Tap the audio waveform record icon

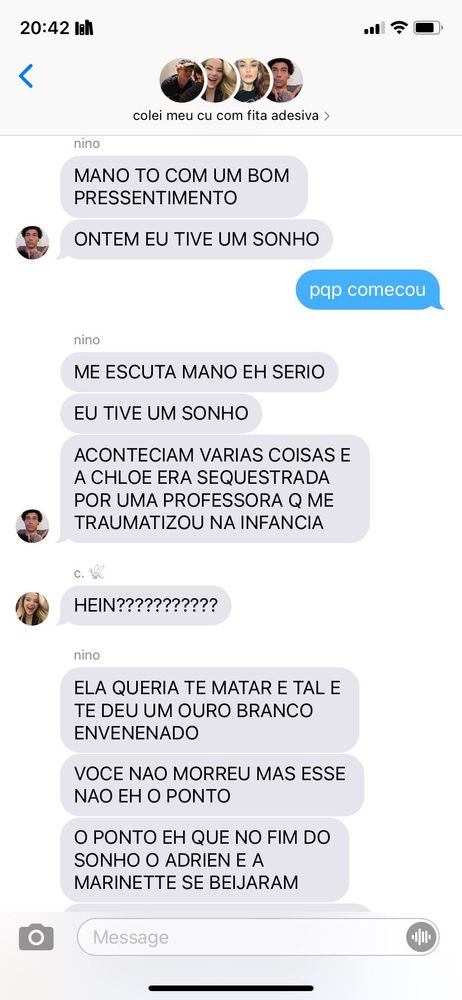(x=421, y=937)
